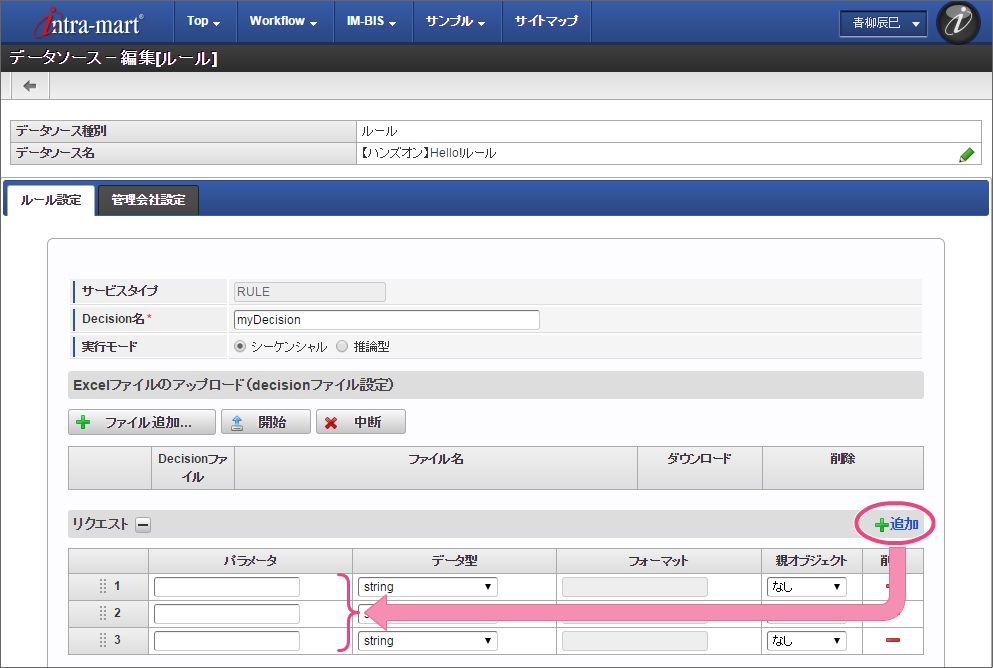The width and height of the screenshot is (993, 668).
Task: Open the 親オブジェクト dropdown in row 3
Action: (x=806, y=640)
